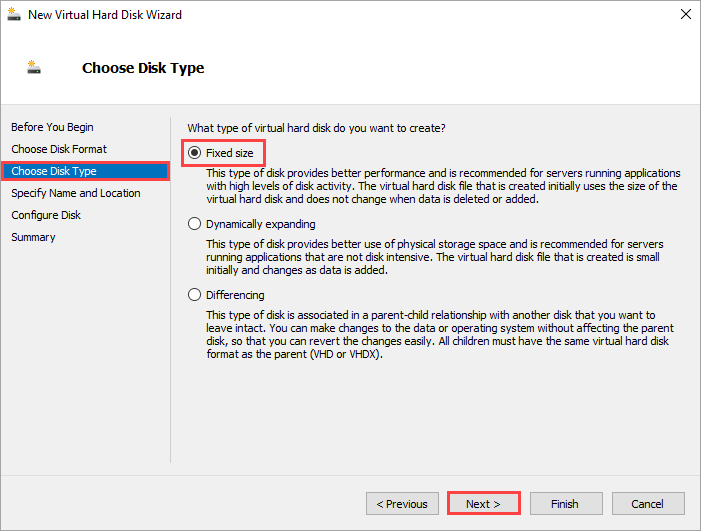This screenshot has width=701, height=531.
Task: Go to the Summary step
Action: (33, 237)
